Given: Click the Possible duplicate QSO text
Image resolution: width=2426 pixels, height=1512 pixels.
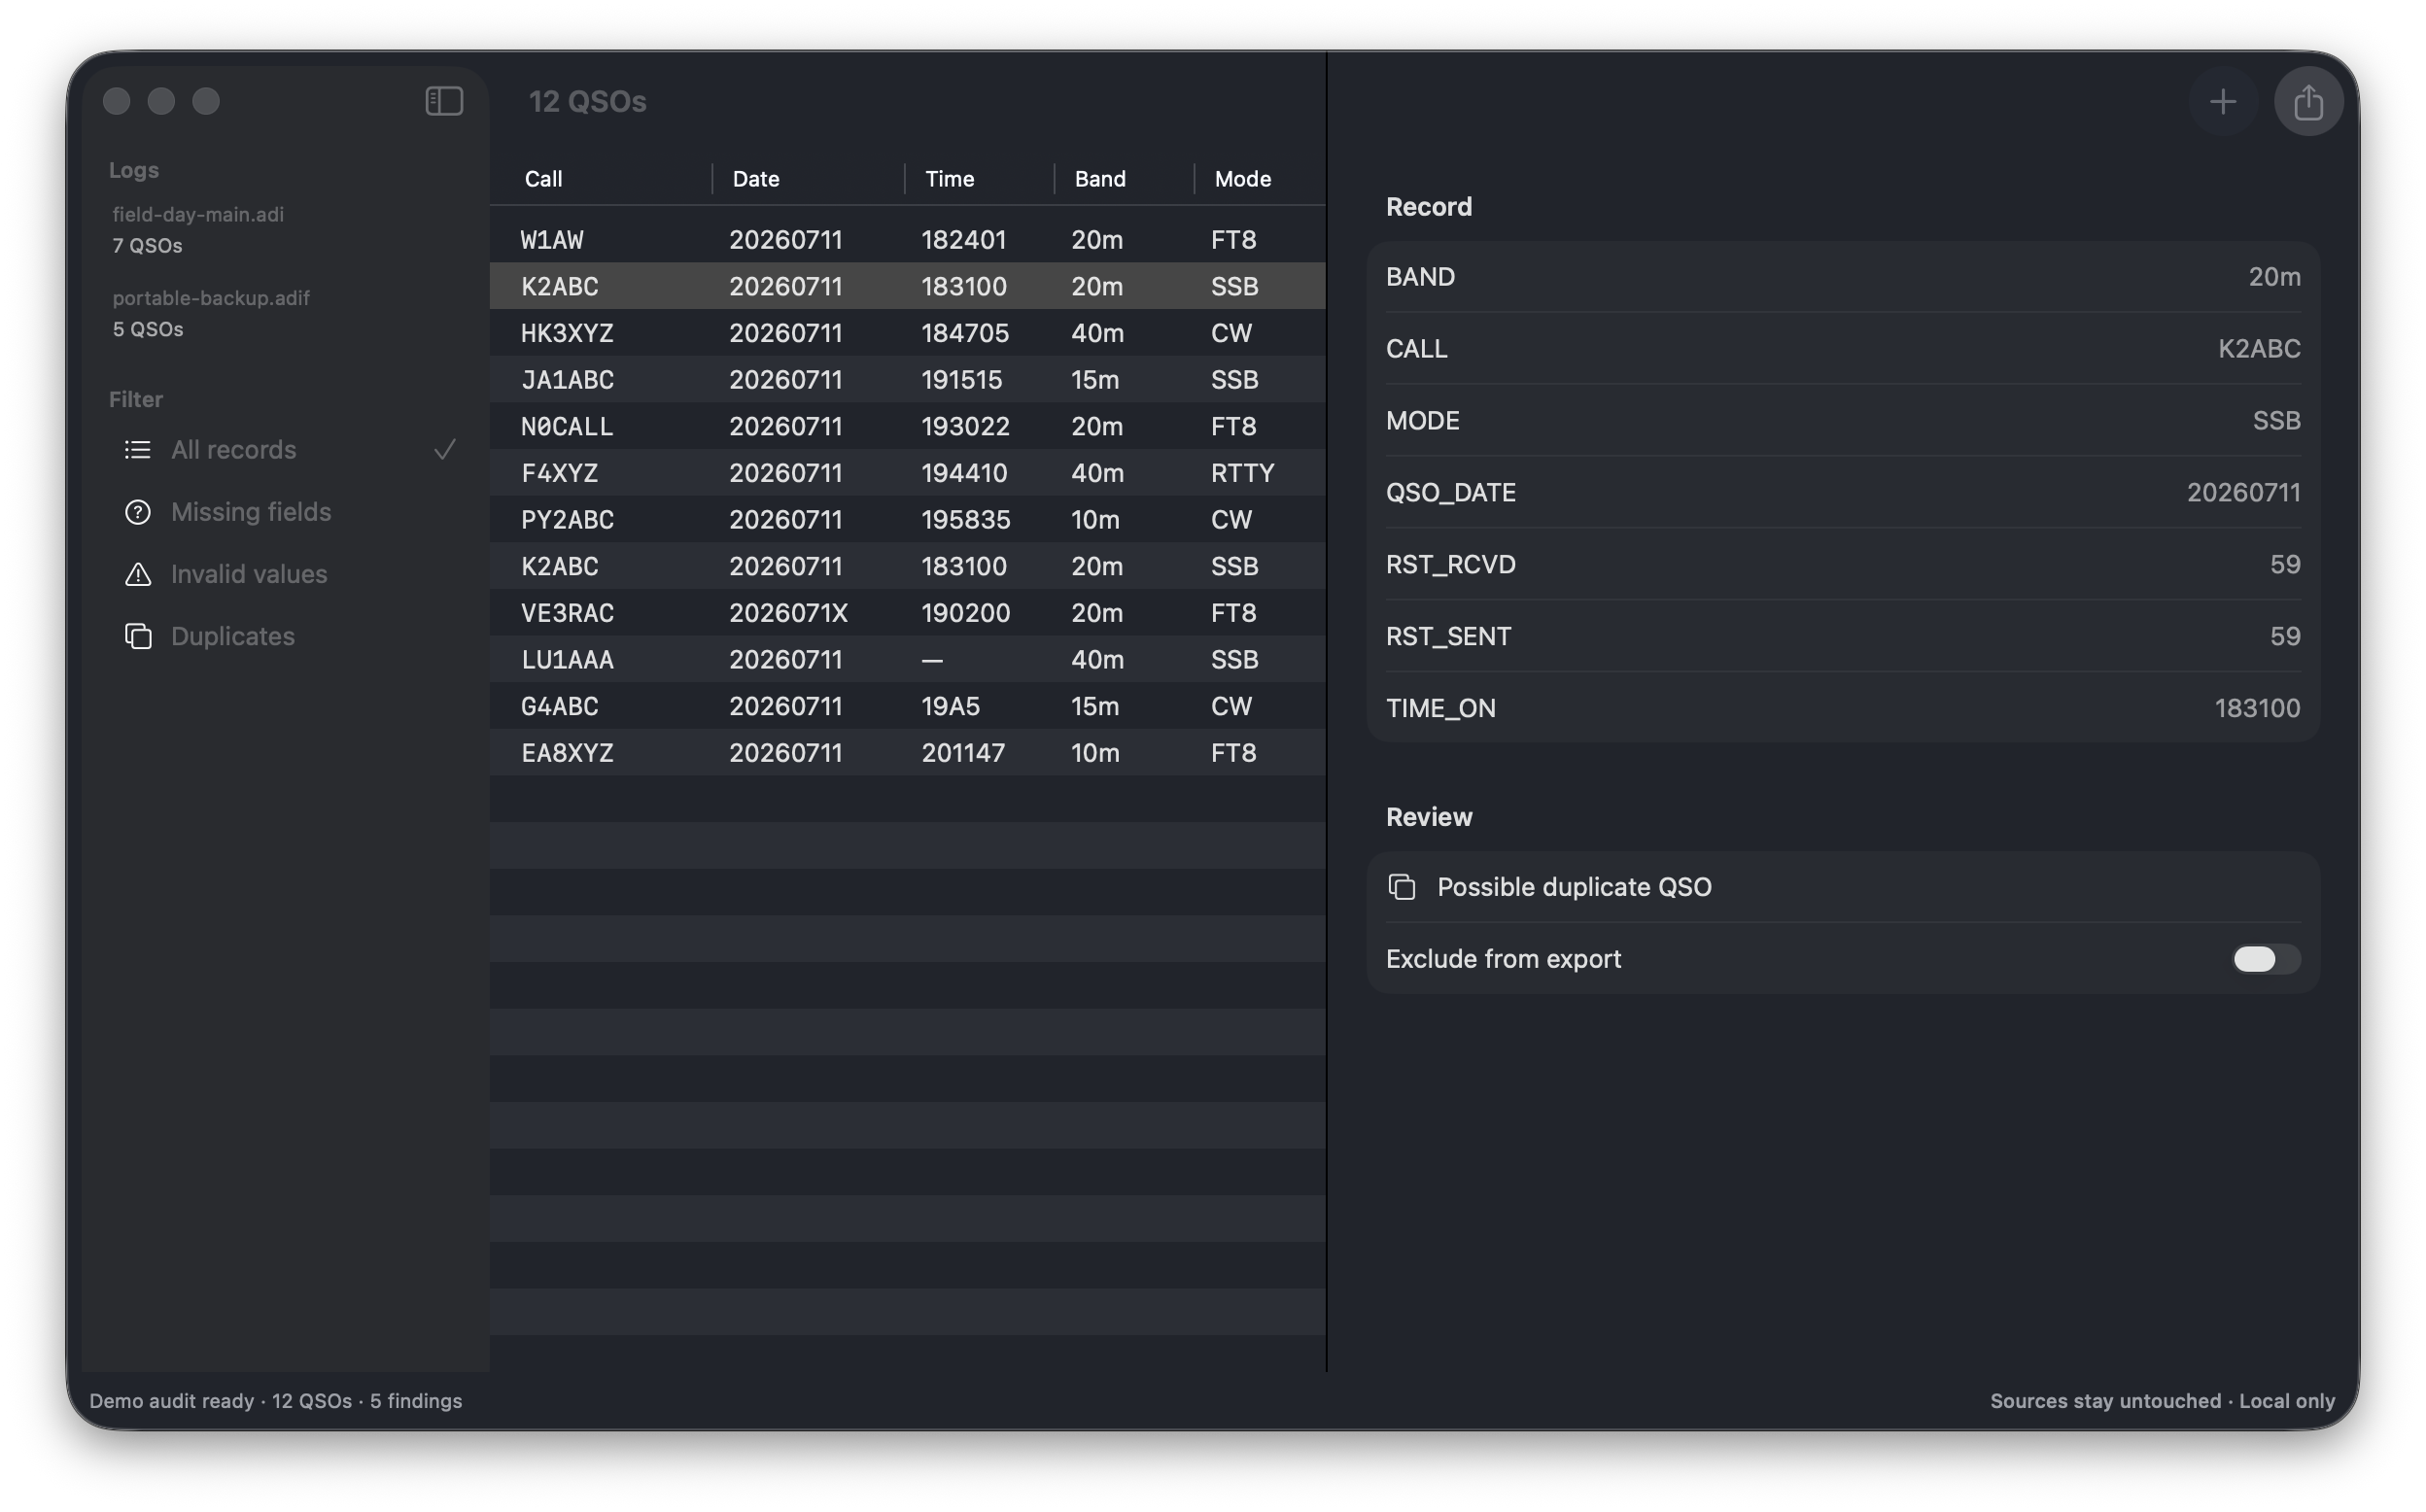Looking at the screenshot, I should coord(1574,887).
